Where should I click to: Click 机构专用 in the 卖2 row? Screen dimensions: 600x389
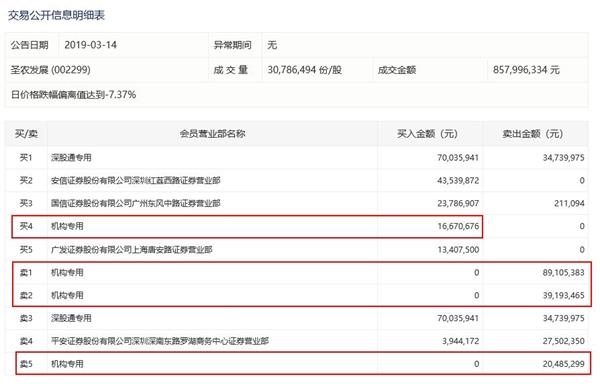point(67,295)
